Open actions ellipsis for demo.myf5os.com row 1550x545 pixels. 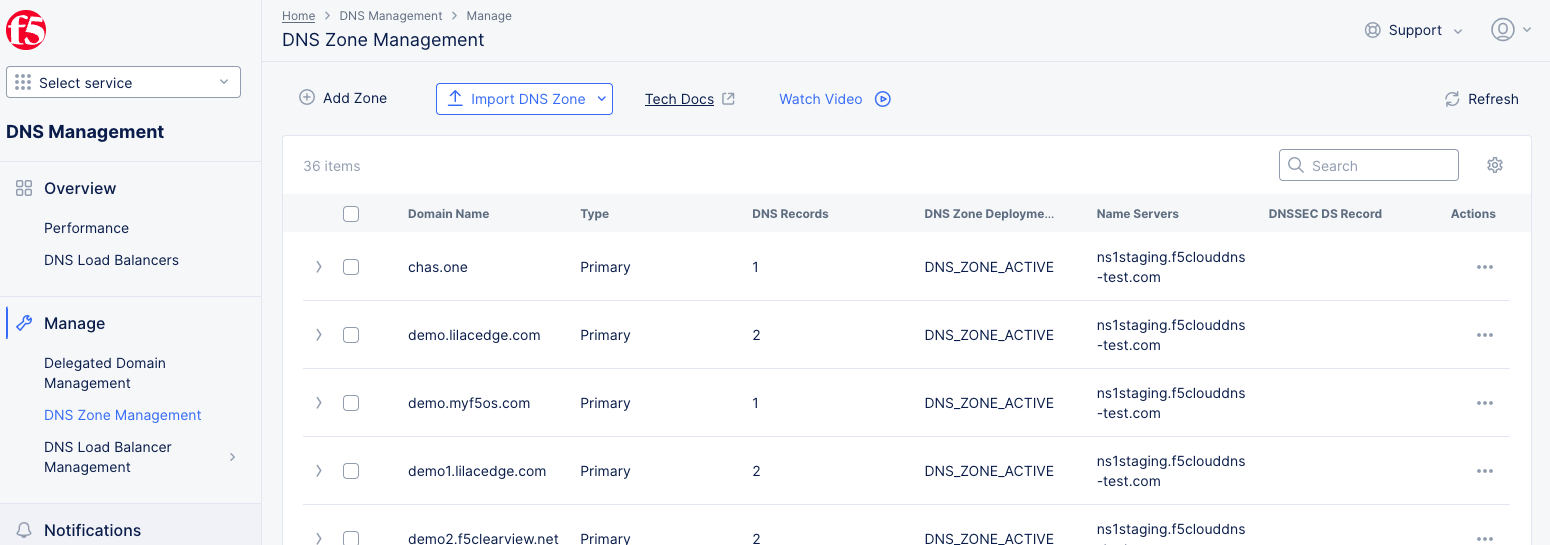tap(1484, 403)
